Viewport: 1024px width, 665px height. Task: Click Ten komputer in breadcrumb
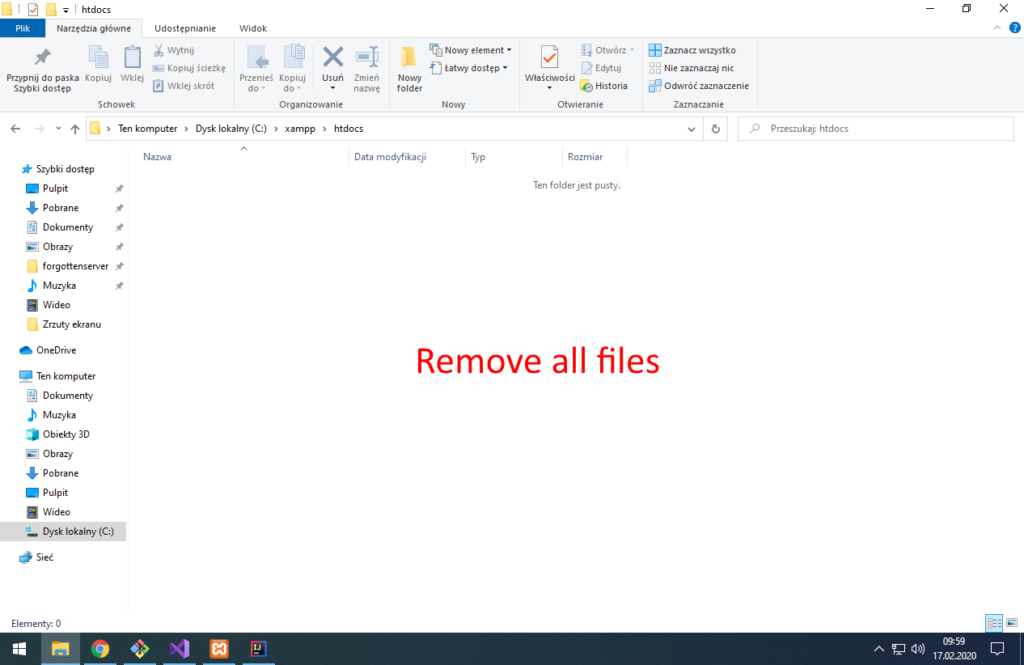click(x=148, y=129)
